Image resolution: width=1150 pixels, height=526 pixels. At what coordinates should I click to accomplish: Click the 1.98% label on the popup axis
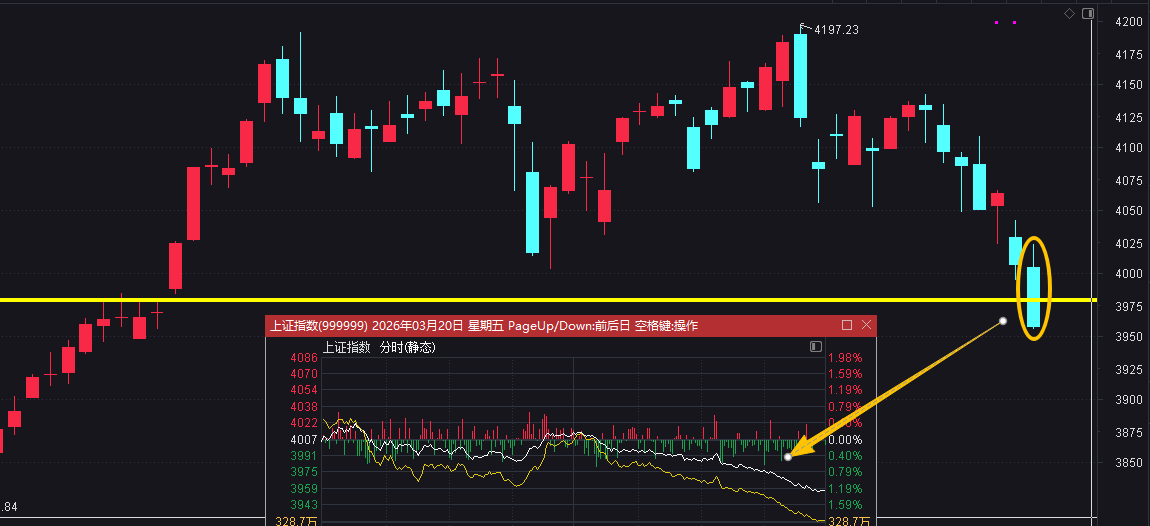[x=843, y=358]
